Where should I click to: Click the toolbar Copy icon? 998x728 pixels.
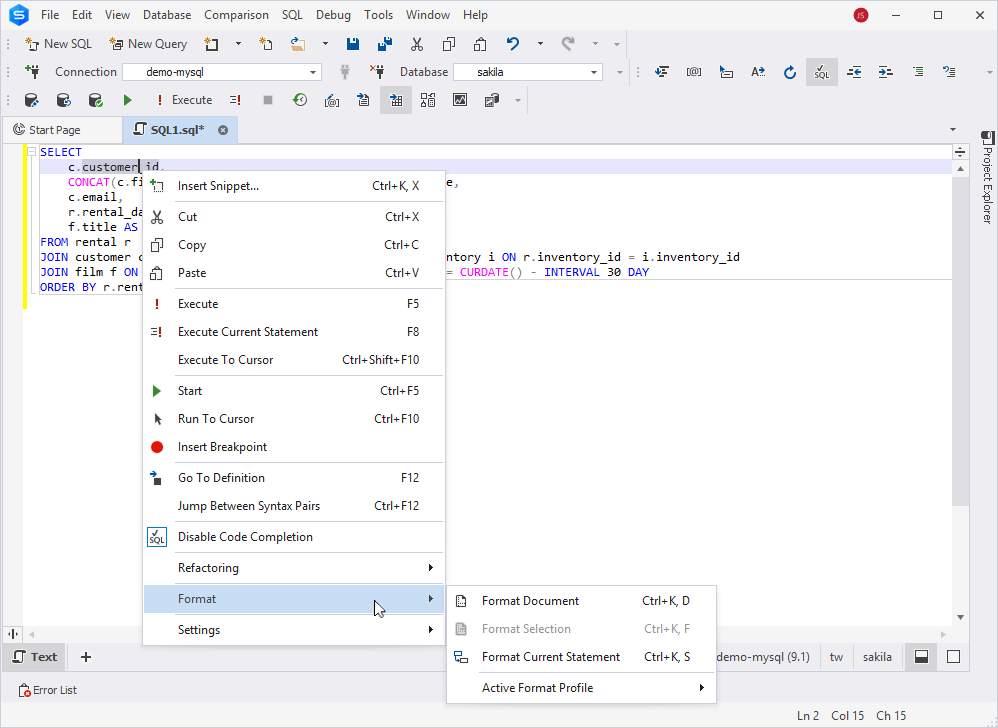point(449,44)
